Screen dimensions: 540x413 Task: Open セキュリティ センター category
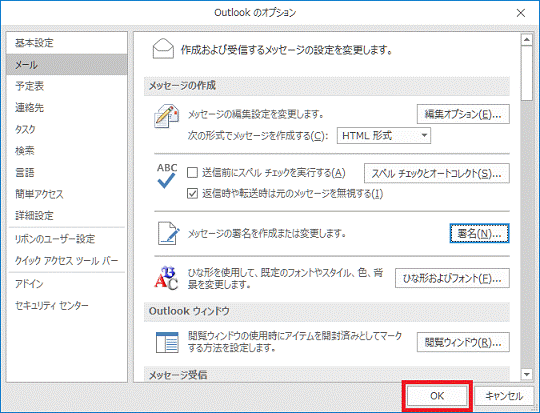pyautogui.click(x=67, y=306)
